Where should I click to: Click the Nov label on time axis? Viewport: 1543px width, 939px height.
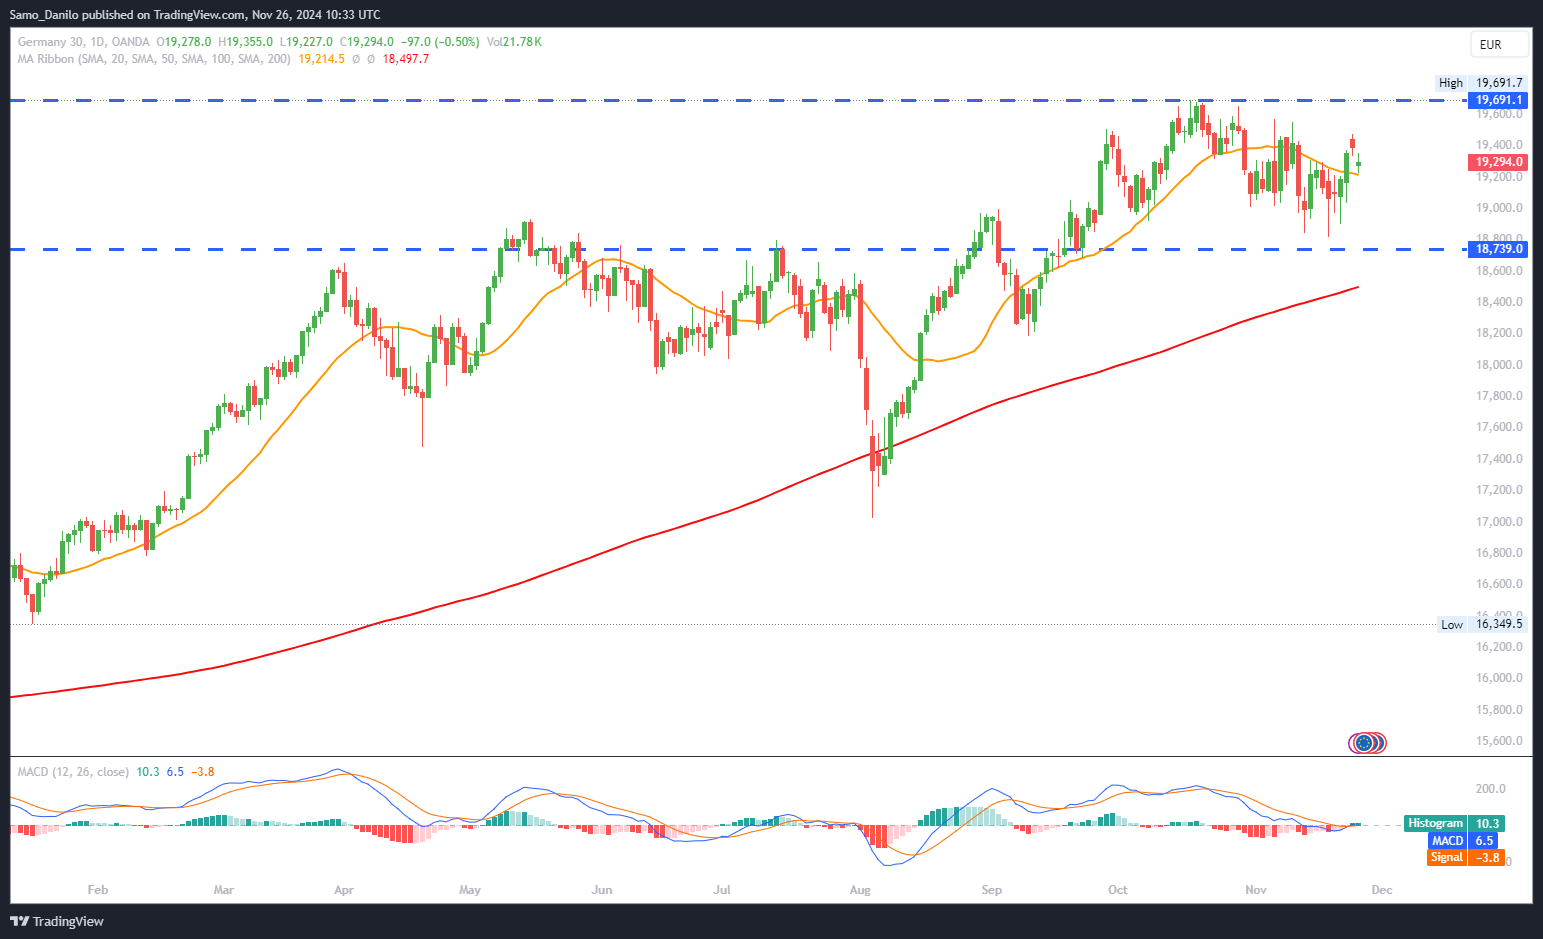1256,890
